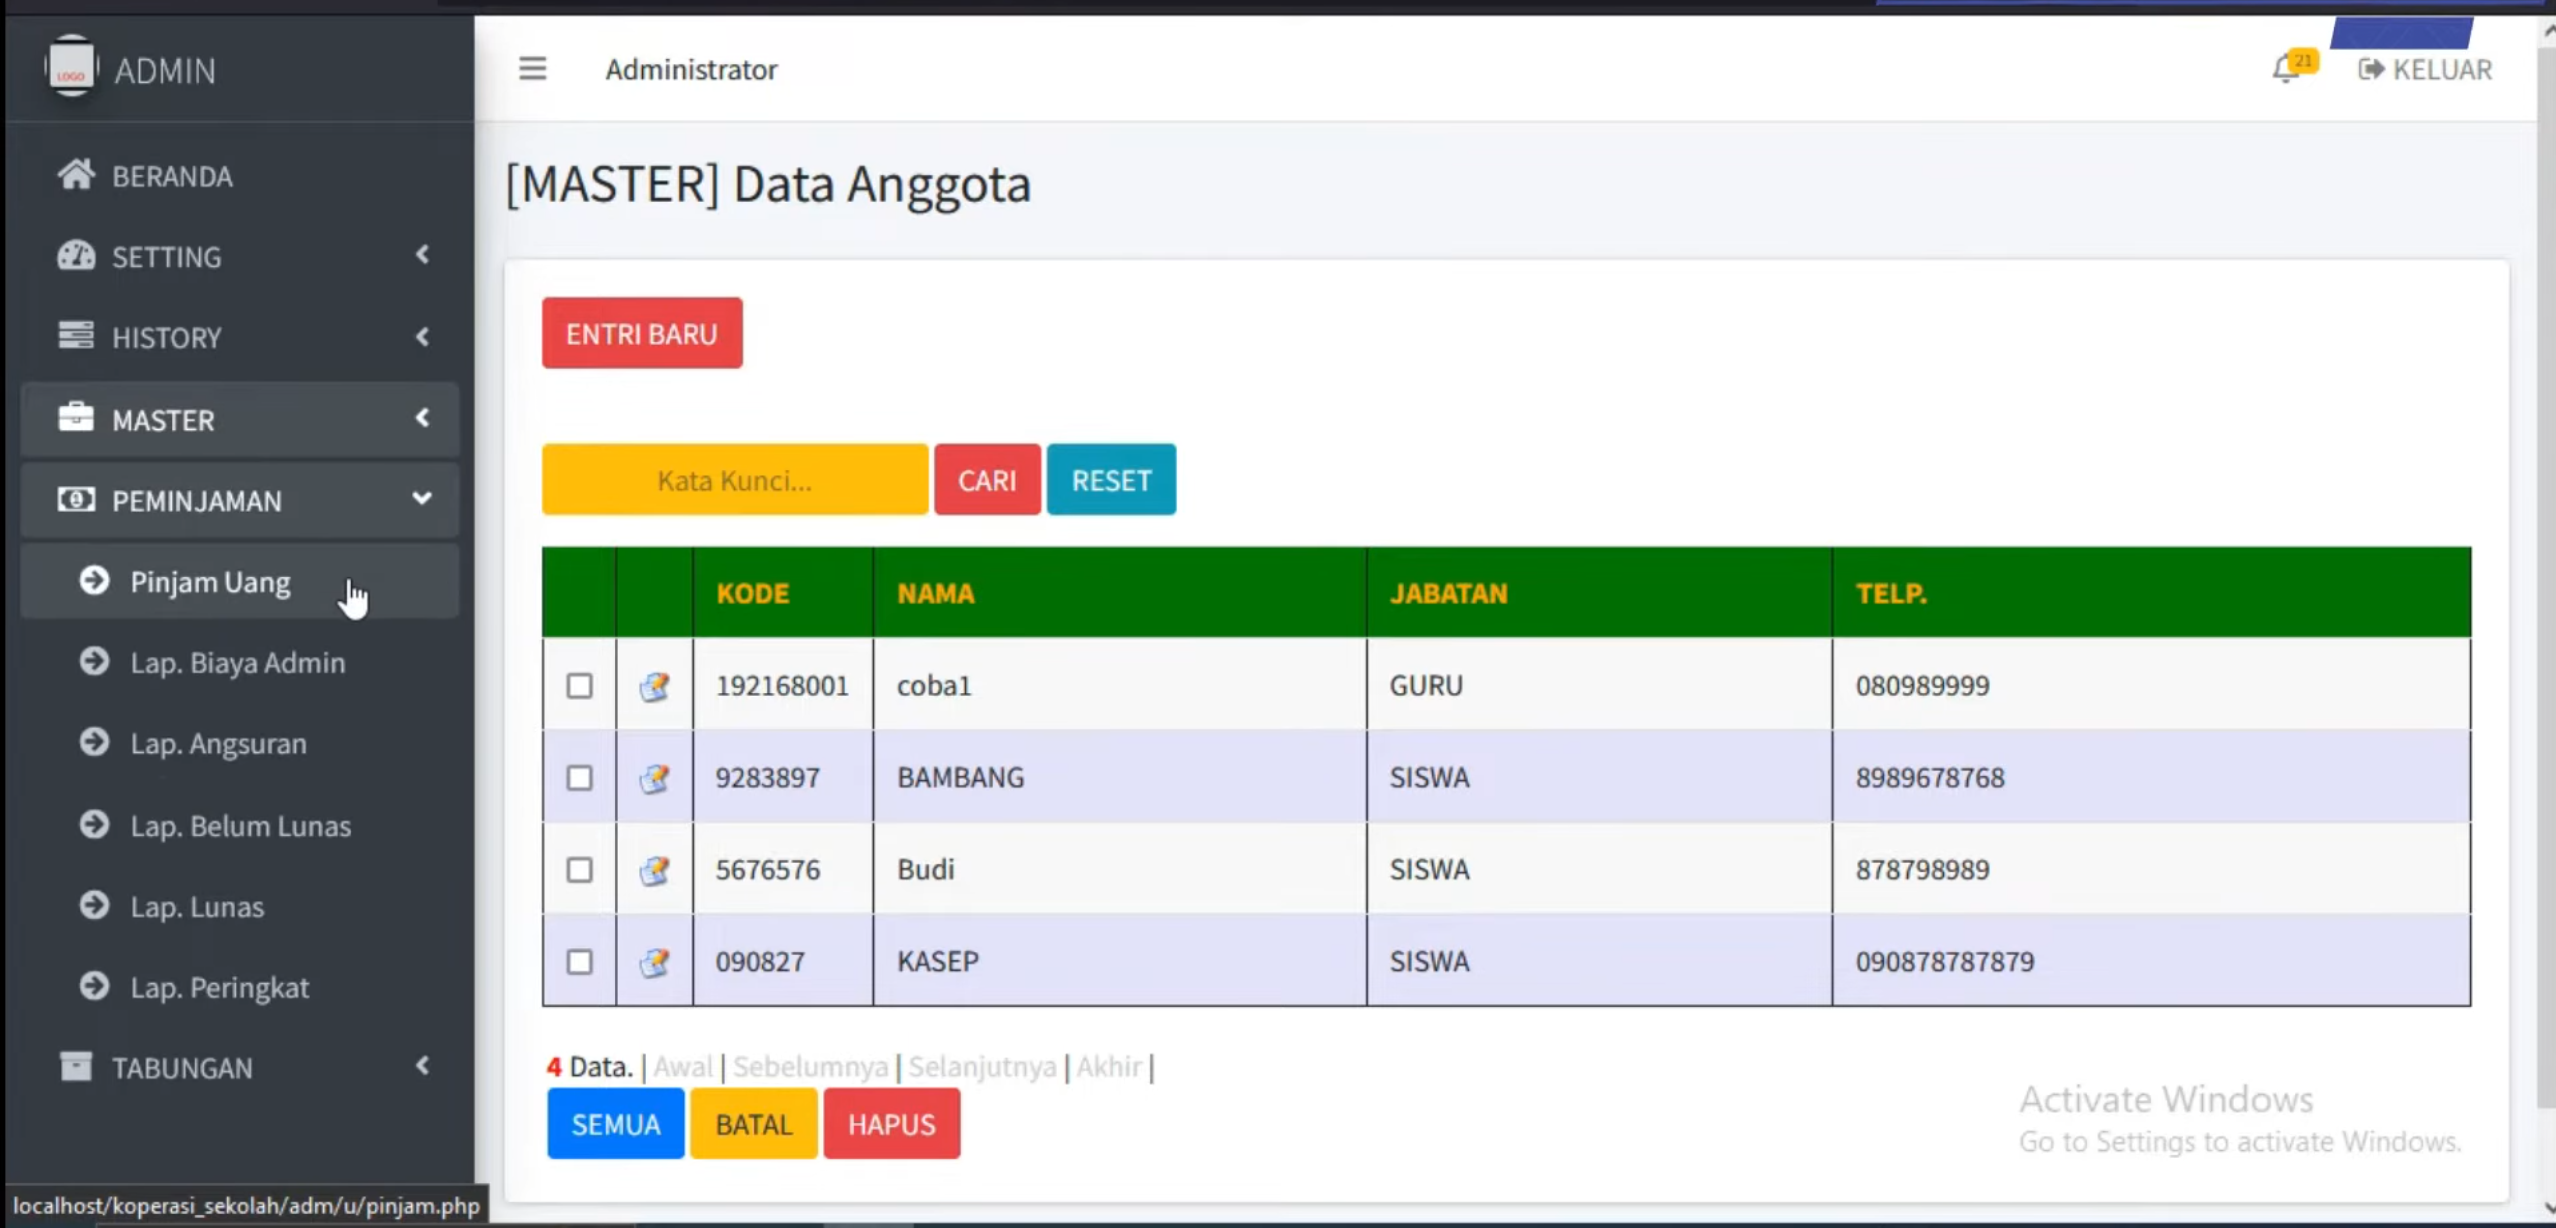Click arrow icon beside Pinjam Uang
Screen dimensions: 2556x1228
(94, 580)
